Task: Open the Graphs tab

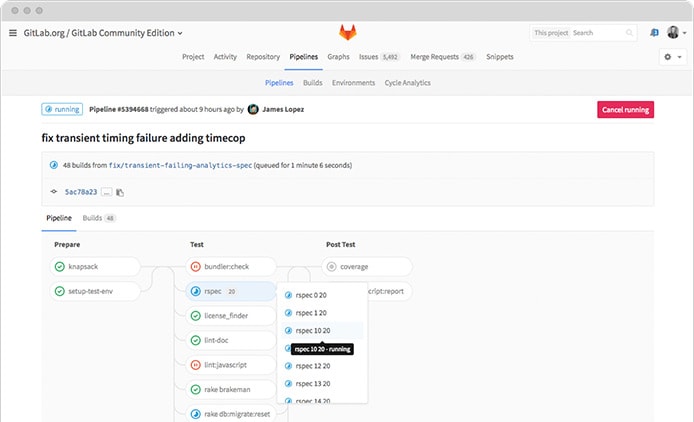Action: click(x=339, y=57)
